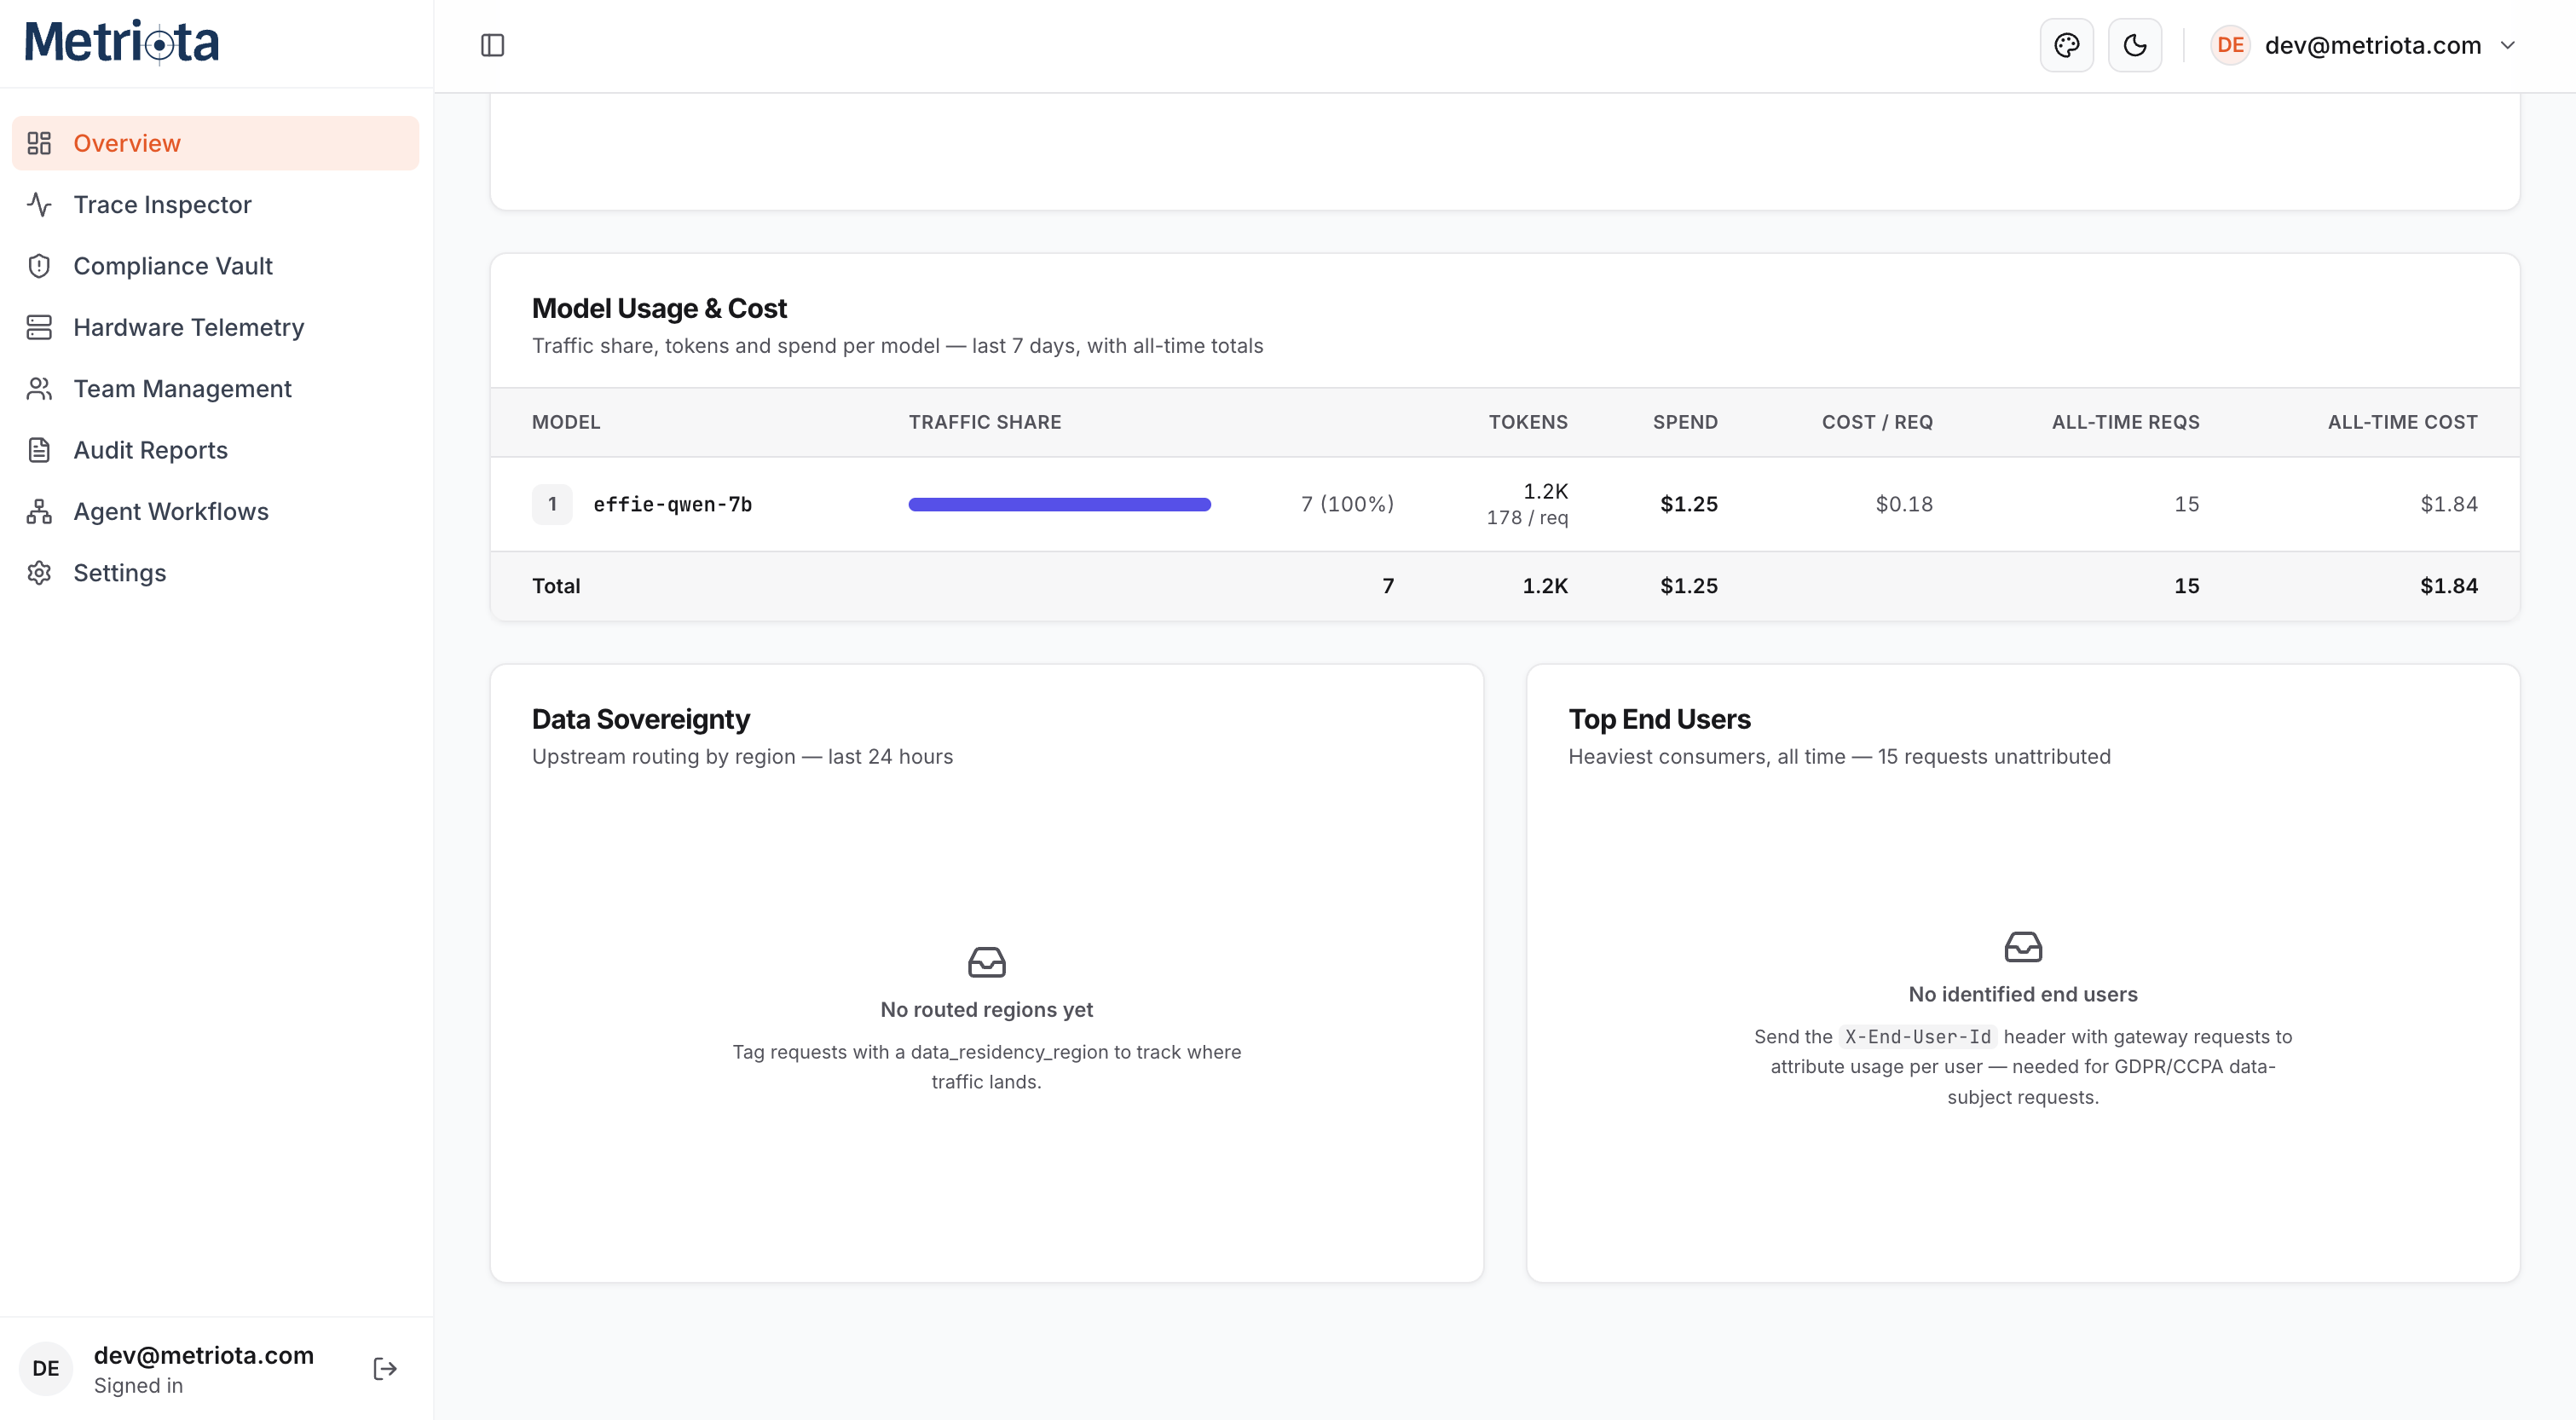Screen dimensions: 2576x1420
Task: Expand the dev@metriota.com account dropdown chevron
Action: pos(2507,45)
